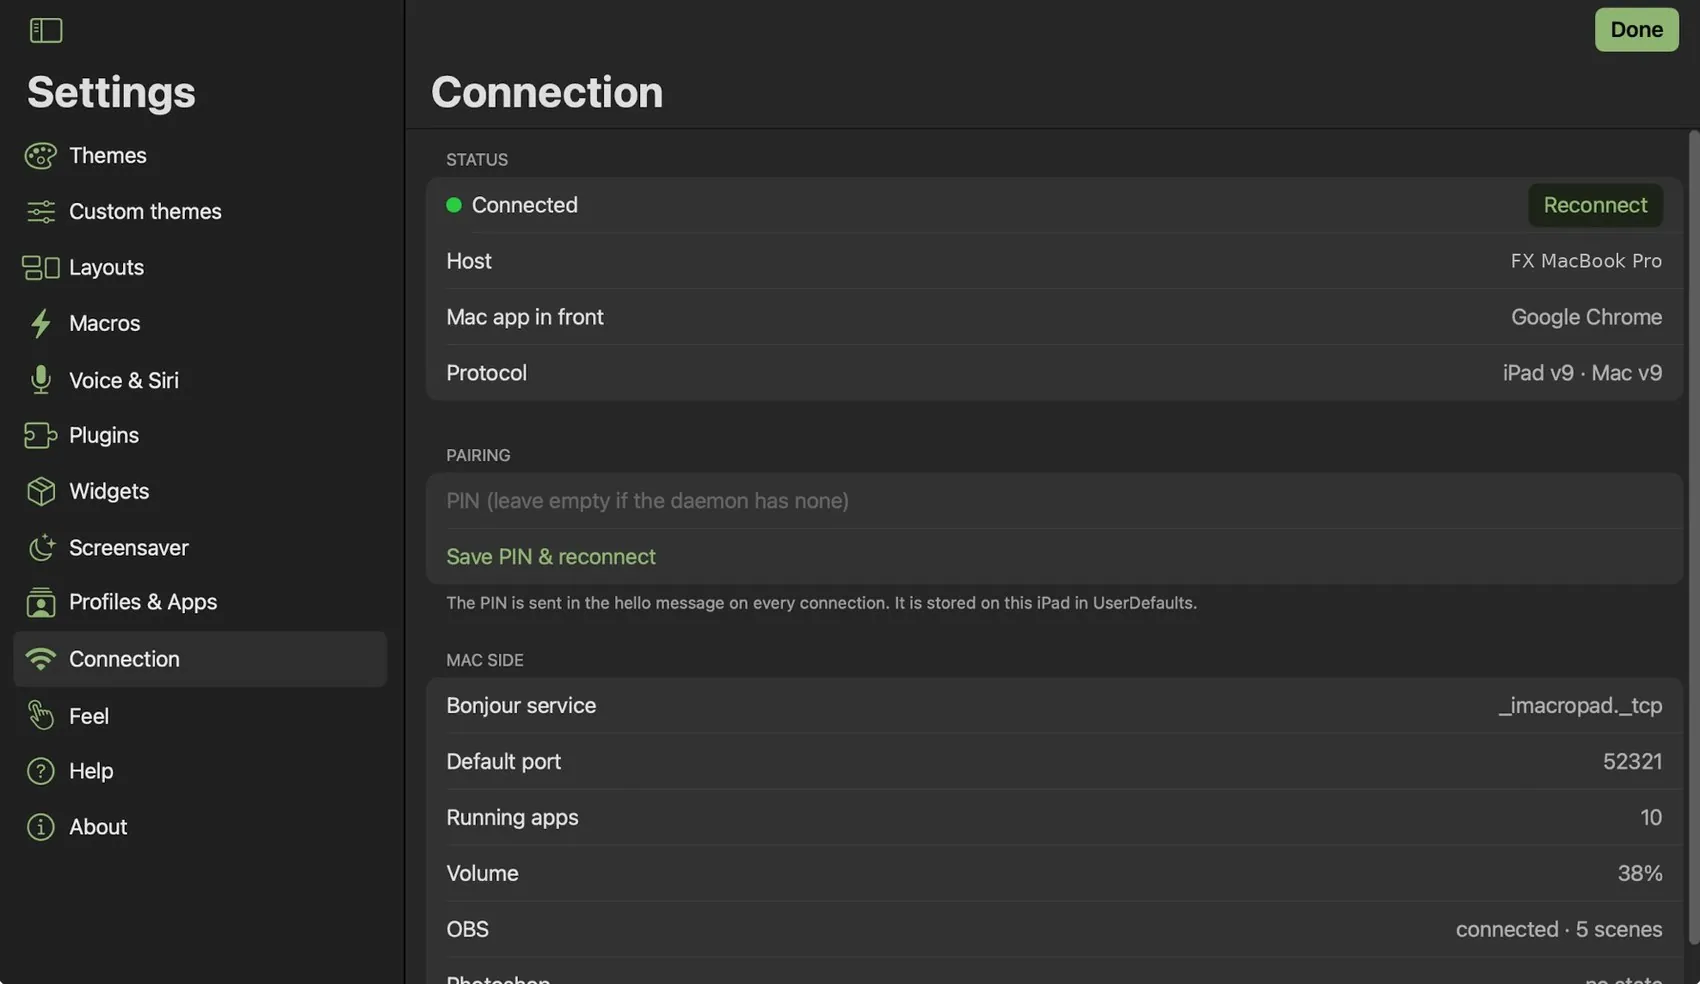This screenshot has width=1700, height=984.
Task: Open Plugins label in sidebar
Action: click(104, 436)
